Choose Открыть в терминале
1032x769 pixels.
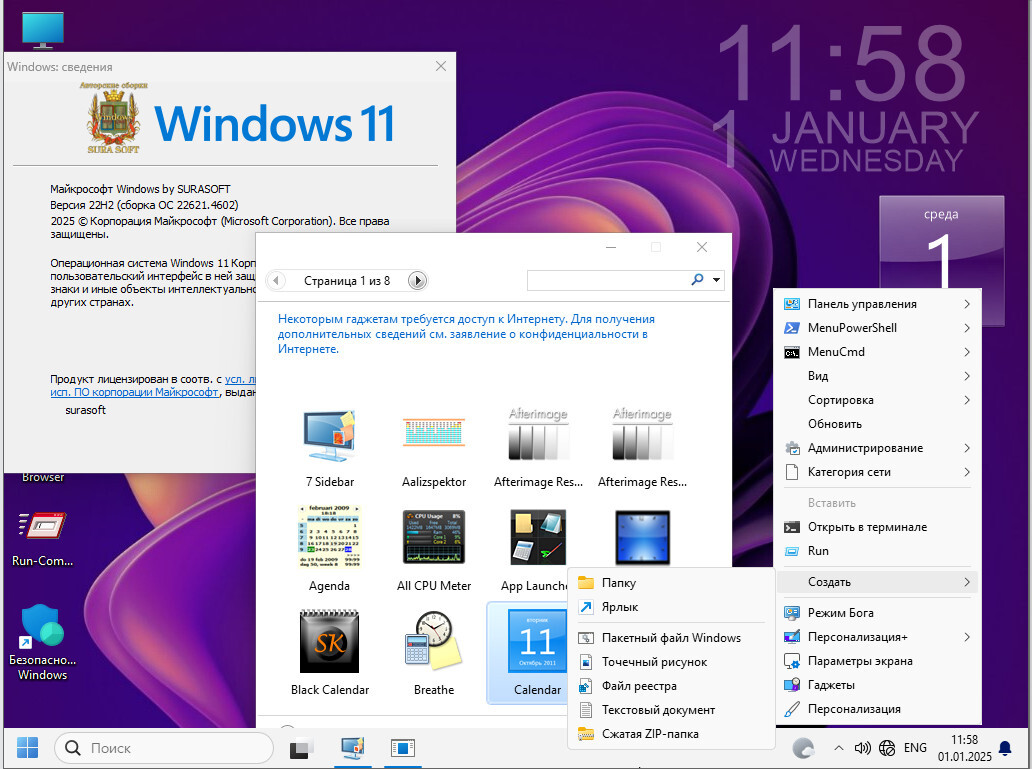(x=877, y=527)
